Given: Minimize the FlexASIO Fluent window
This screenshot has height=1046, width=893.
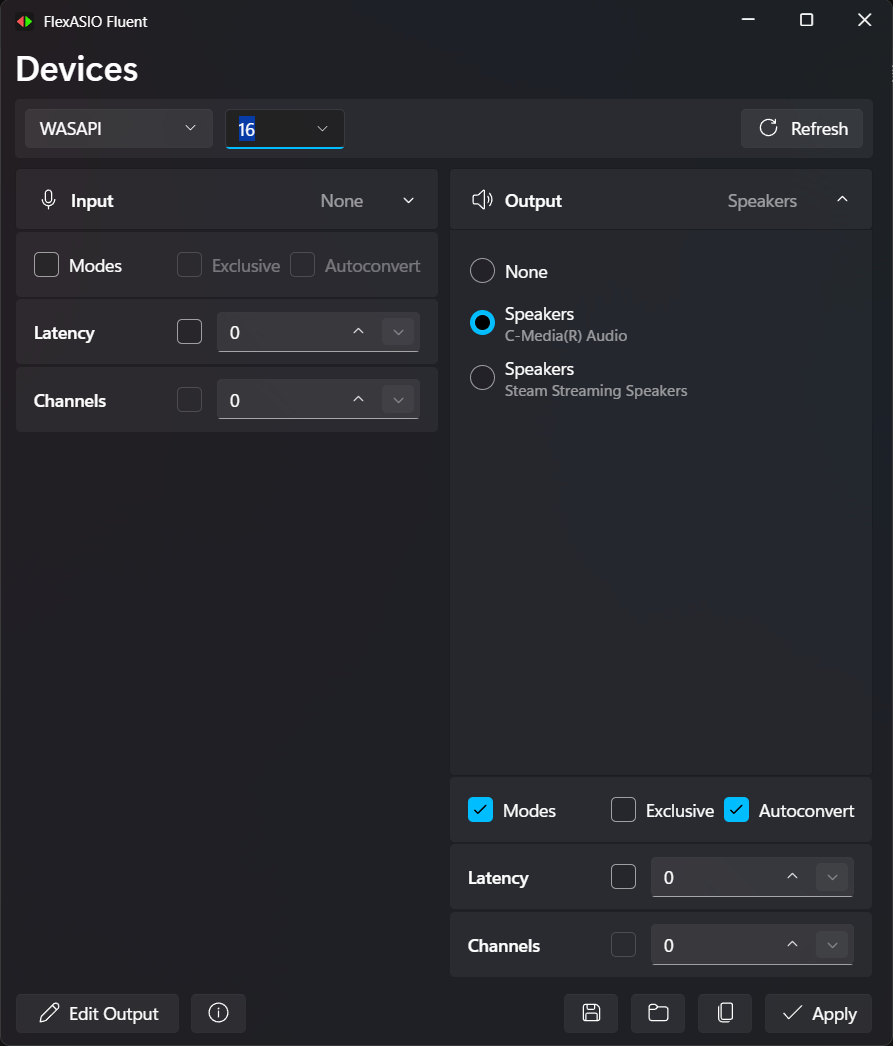Looking at the screenshot, I should point(748,20).
